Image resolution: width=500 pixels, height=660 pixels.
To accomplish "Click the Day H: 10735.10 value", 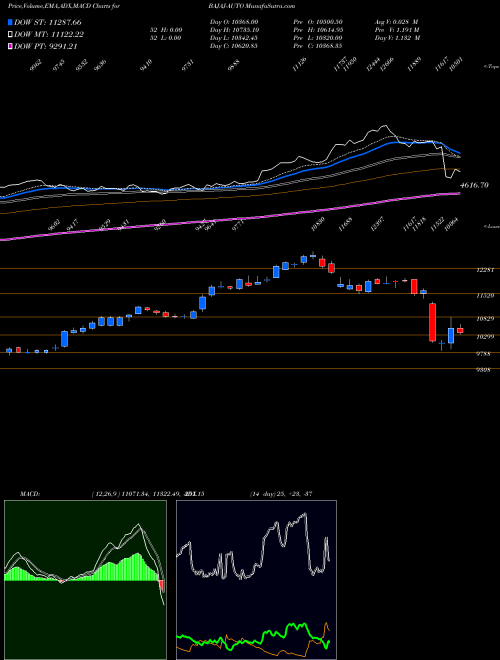I will (234, 30).
